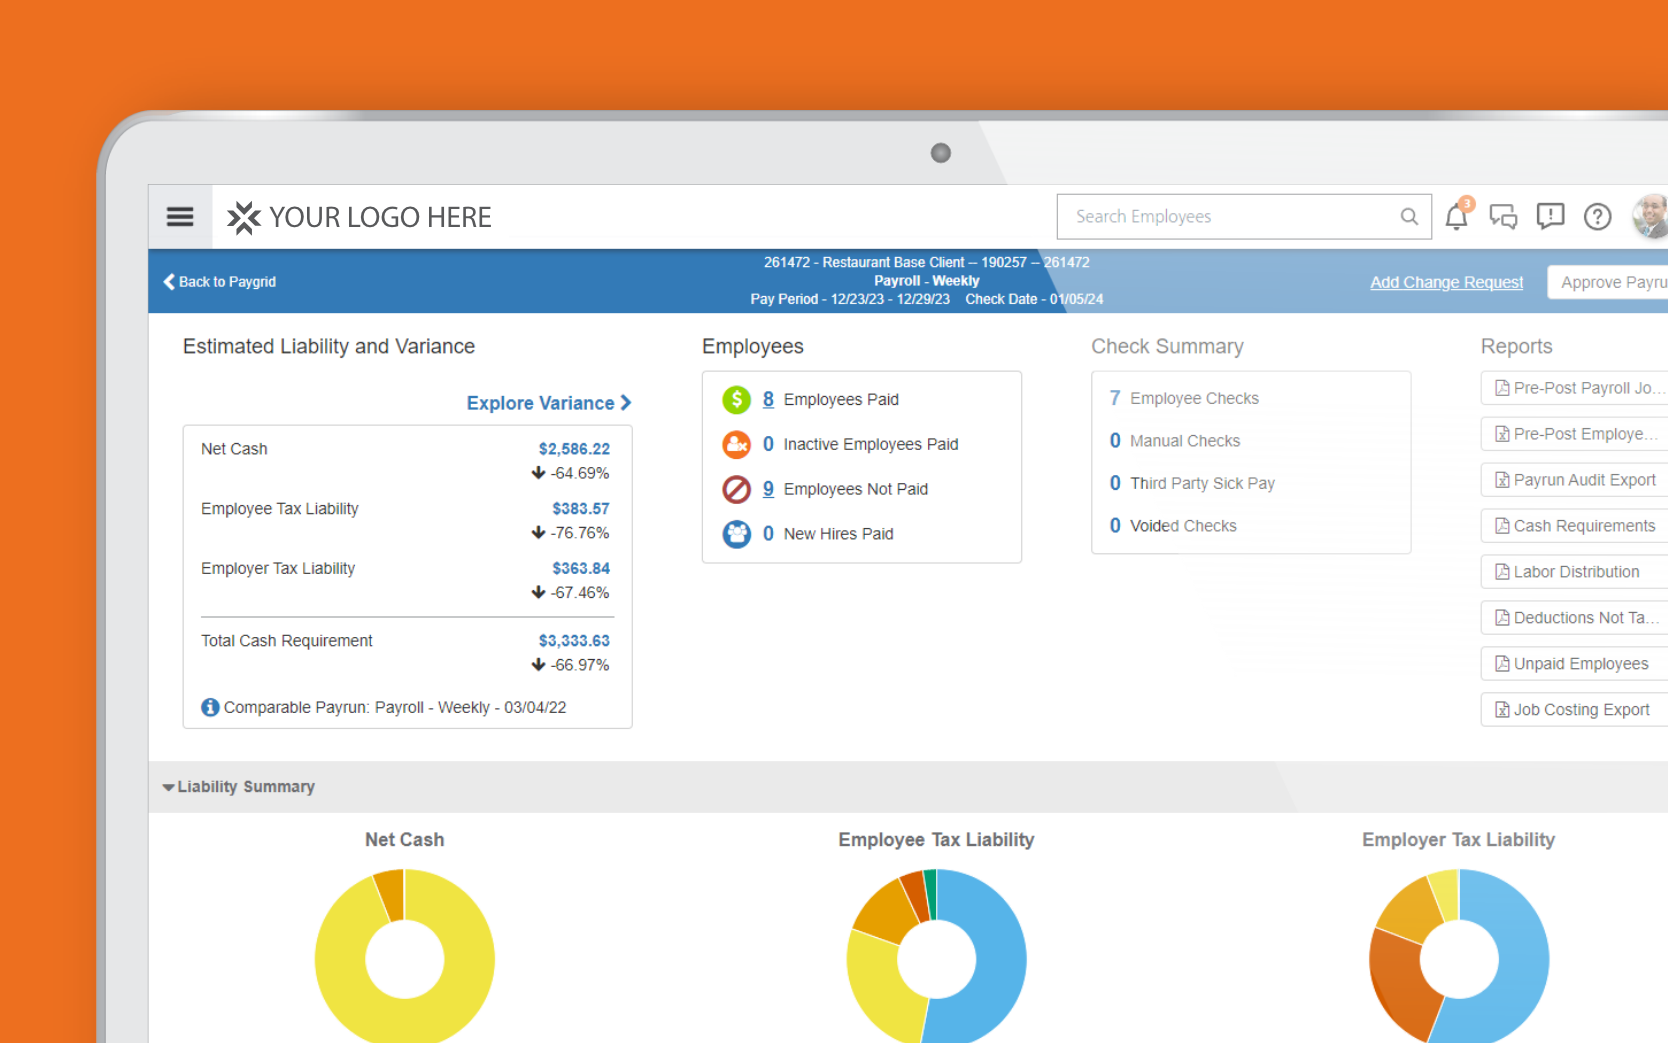Open the Cash Requirements report
Viewport: 1668px width, 1043px height.
(x=1574, y=526)
